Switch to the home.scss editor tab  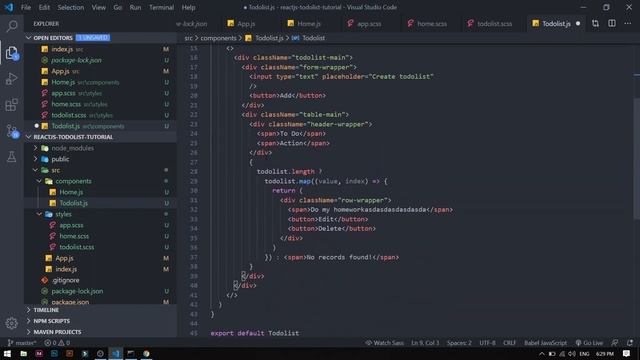pyautogui.click(x=431, y=24)
